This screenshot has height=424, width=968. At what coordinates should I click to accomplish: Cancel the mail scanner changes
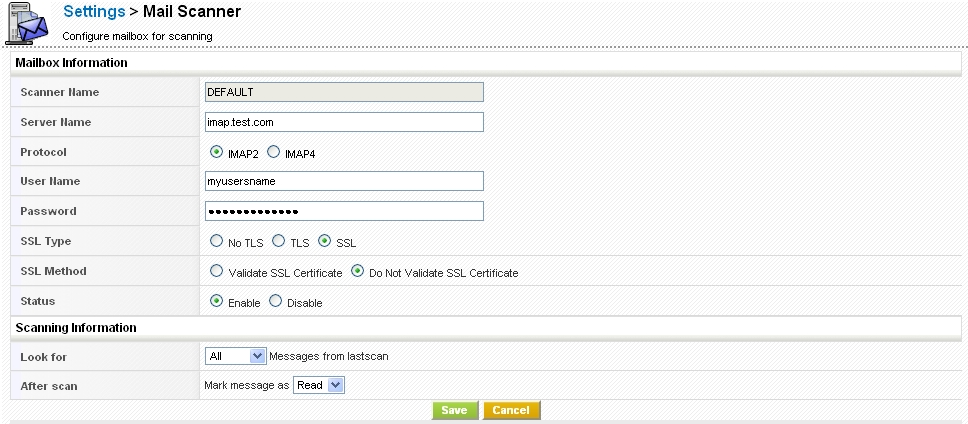(511, 410)
